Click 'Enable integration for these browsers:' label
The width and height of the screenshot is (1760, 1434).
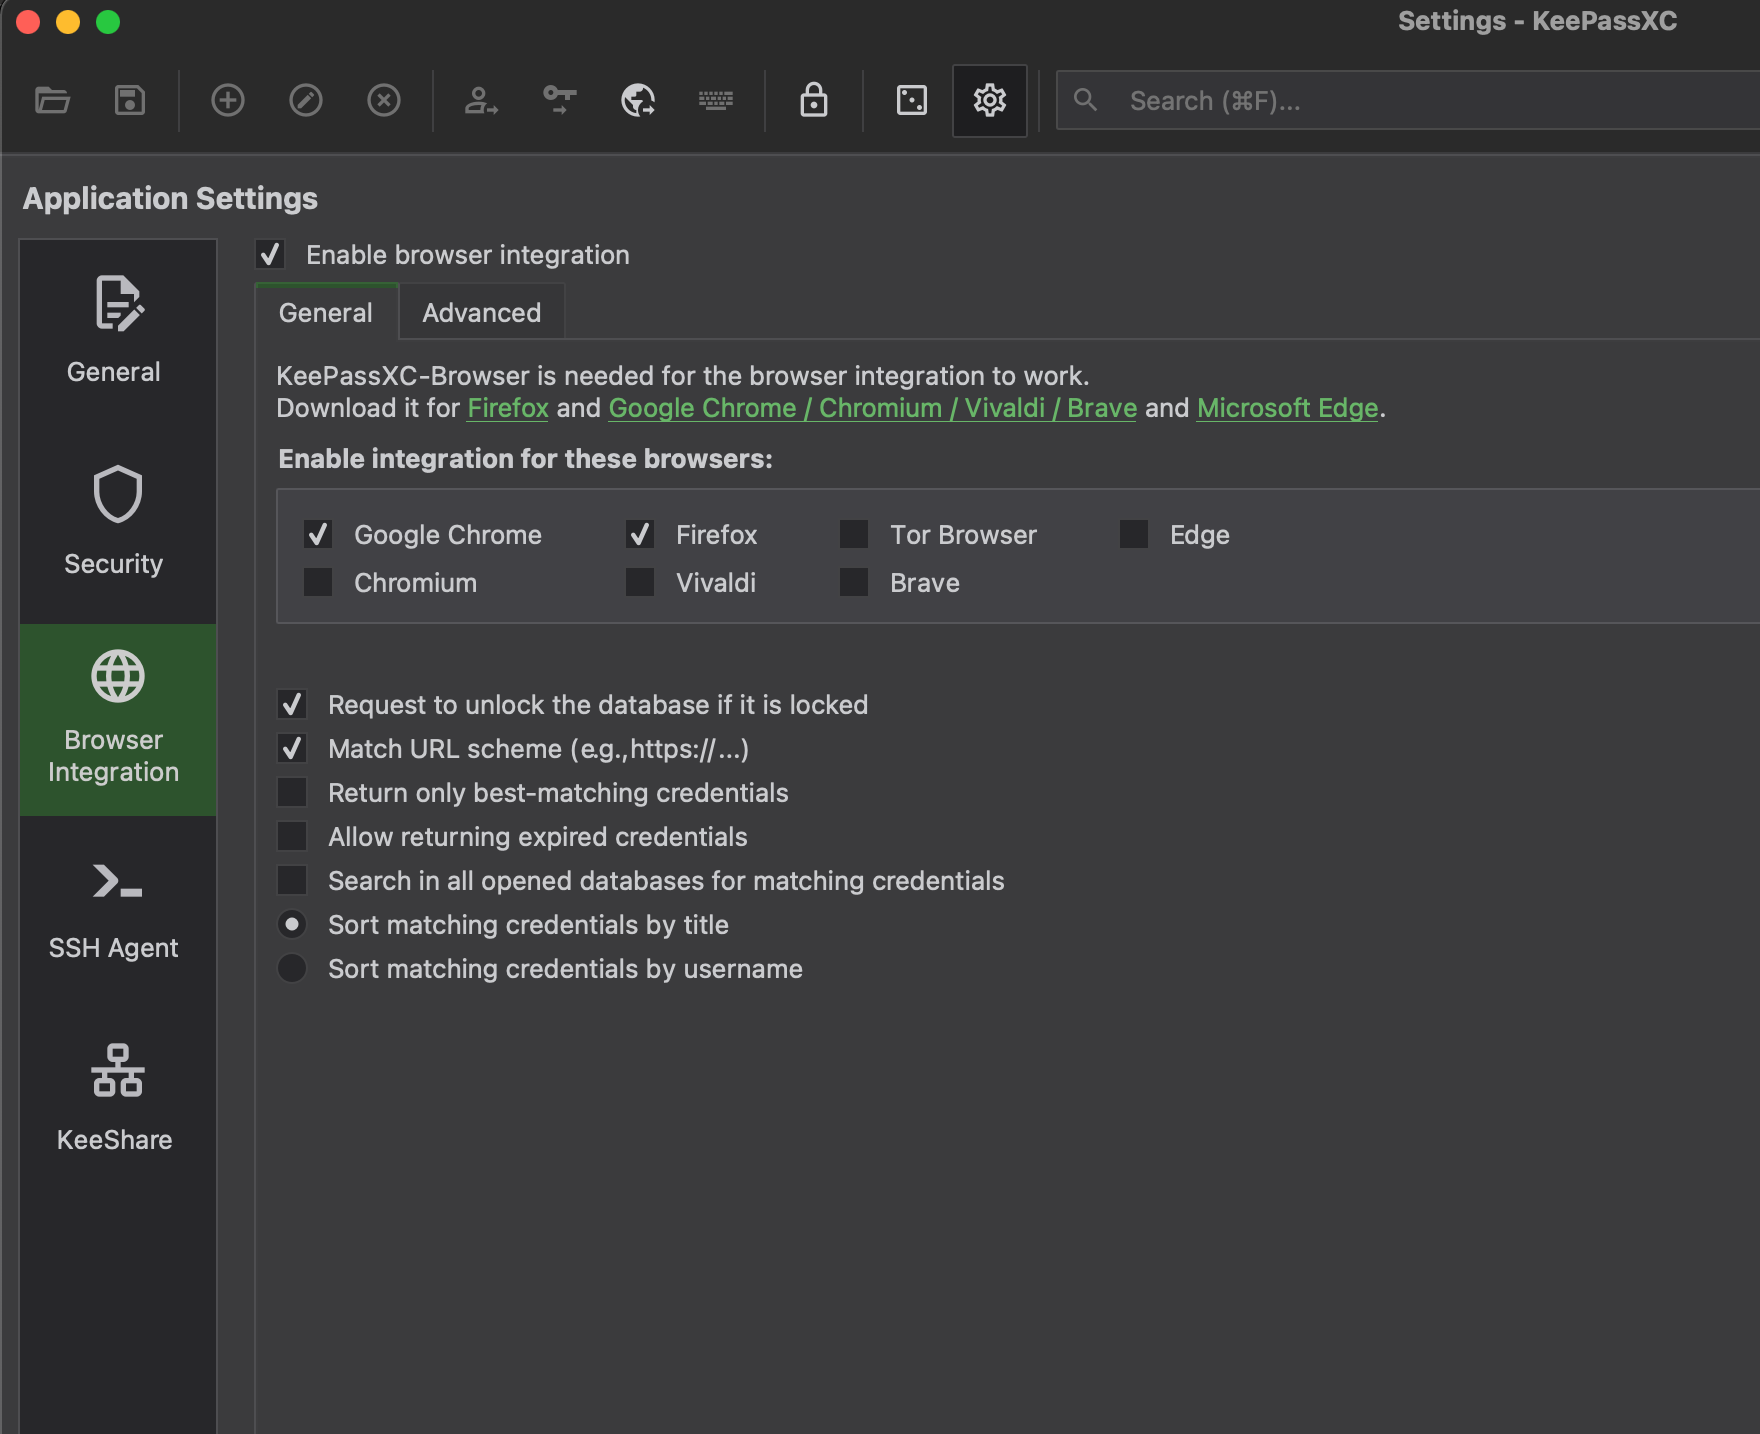click(x=525, y=459)
